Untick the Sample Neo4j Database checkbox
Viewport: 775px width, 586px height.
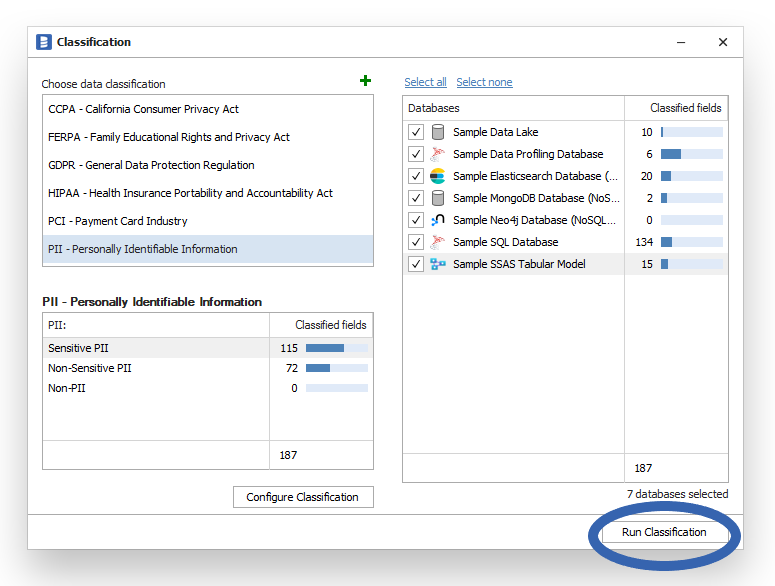pos(416,220)
